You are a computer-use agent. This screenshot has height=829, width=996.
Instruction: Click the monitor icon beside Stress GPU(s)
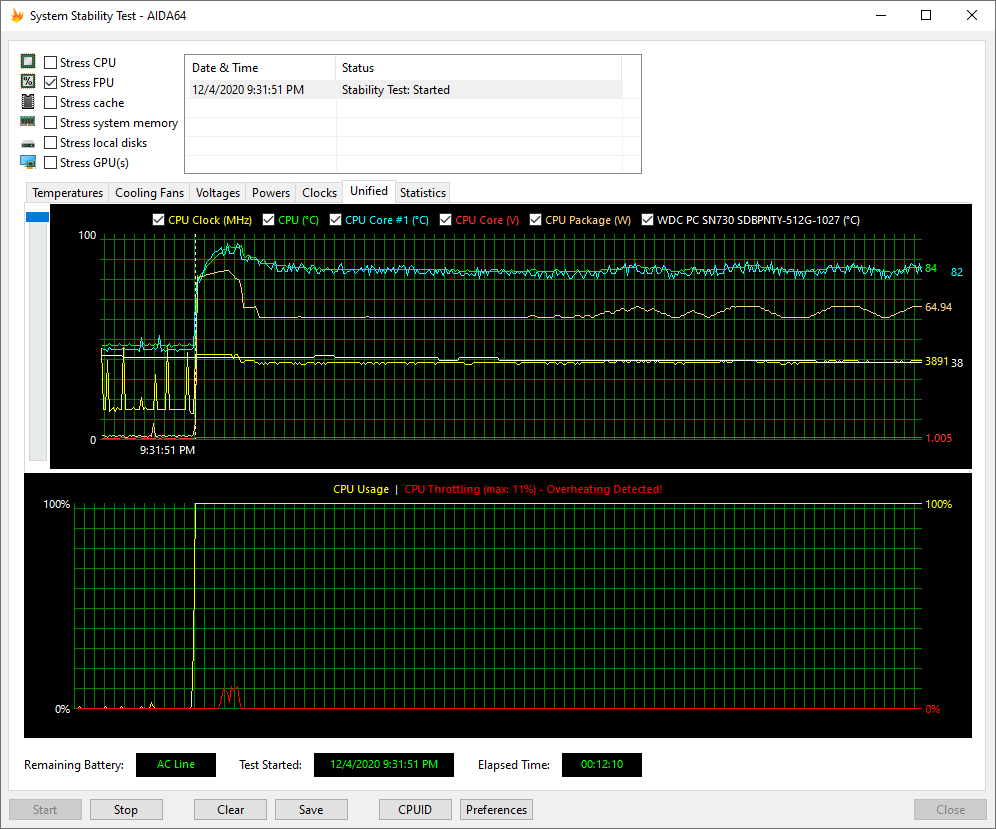click(28, 162)
